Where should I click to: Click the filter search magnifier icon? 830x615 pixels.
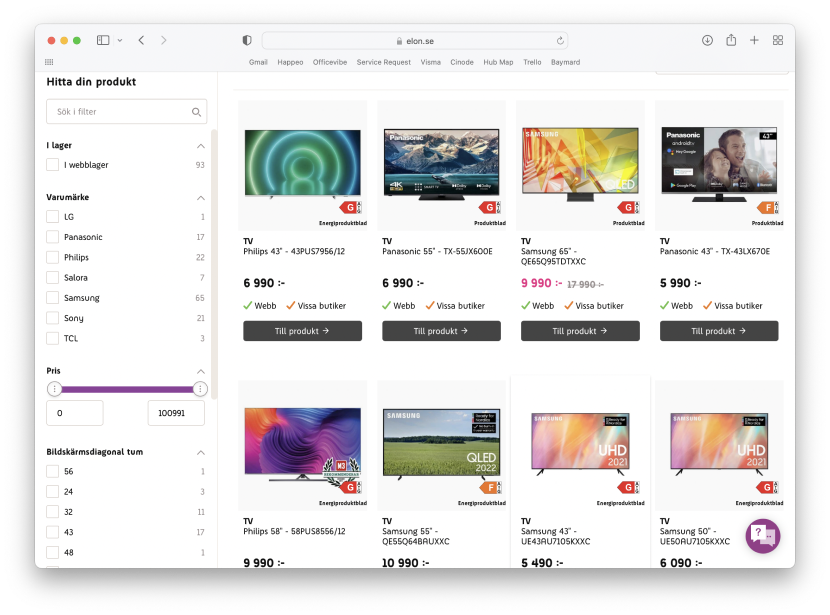tap(196, 112)
